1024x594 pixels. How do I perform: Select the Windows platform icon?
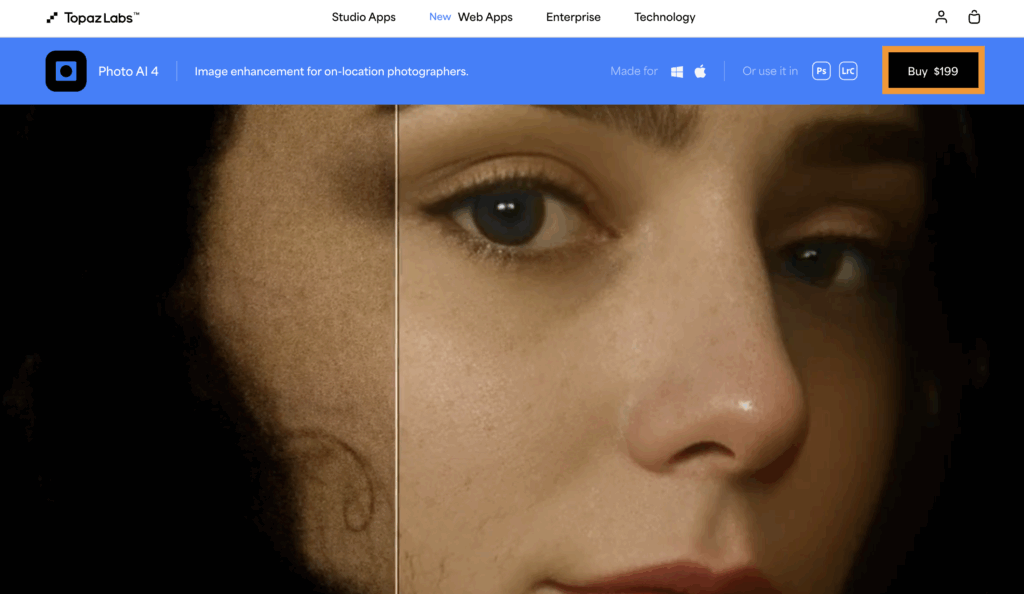point(677,71)
